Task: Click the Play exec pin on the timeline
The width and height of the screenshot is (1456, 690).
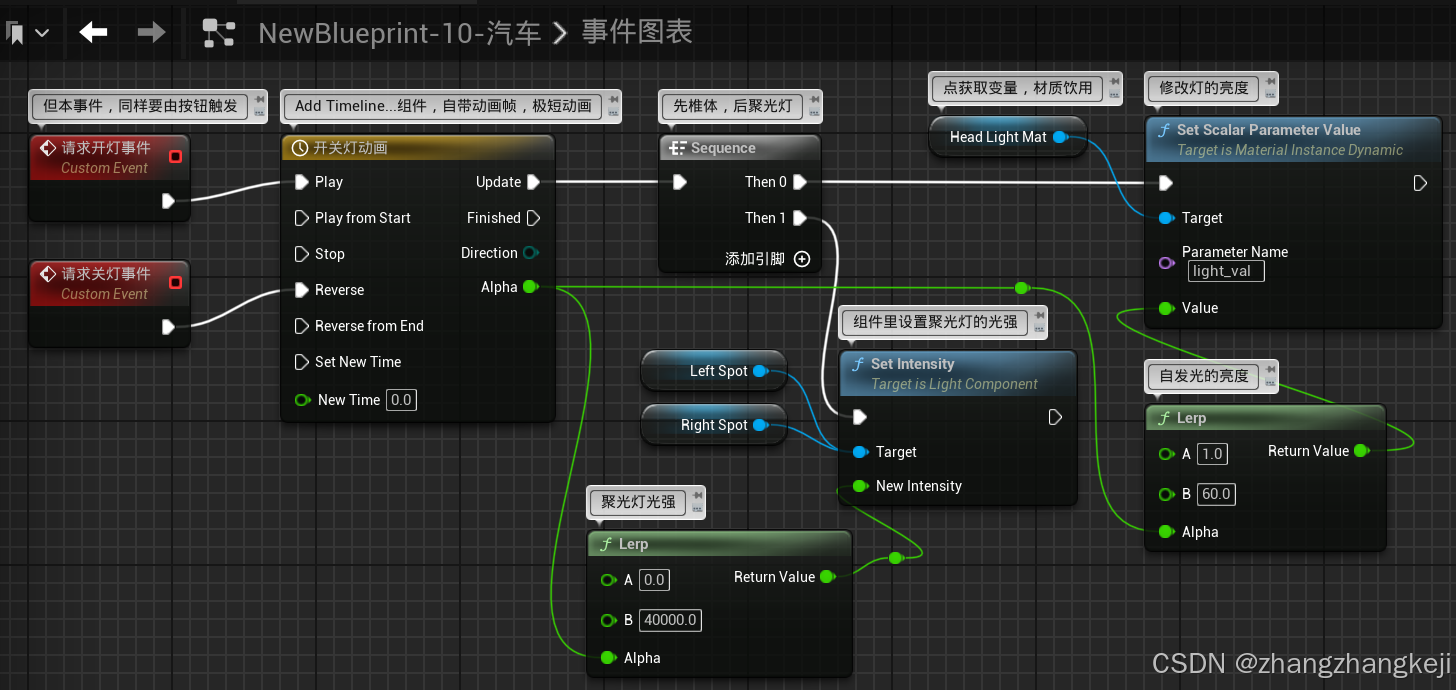Action: pos(302,182)
